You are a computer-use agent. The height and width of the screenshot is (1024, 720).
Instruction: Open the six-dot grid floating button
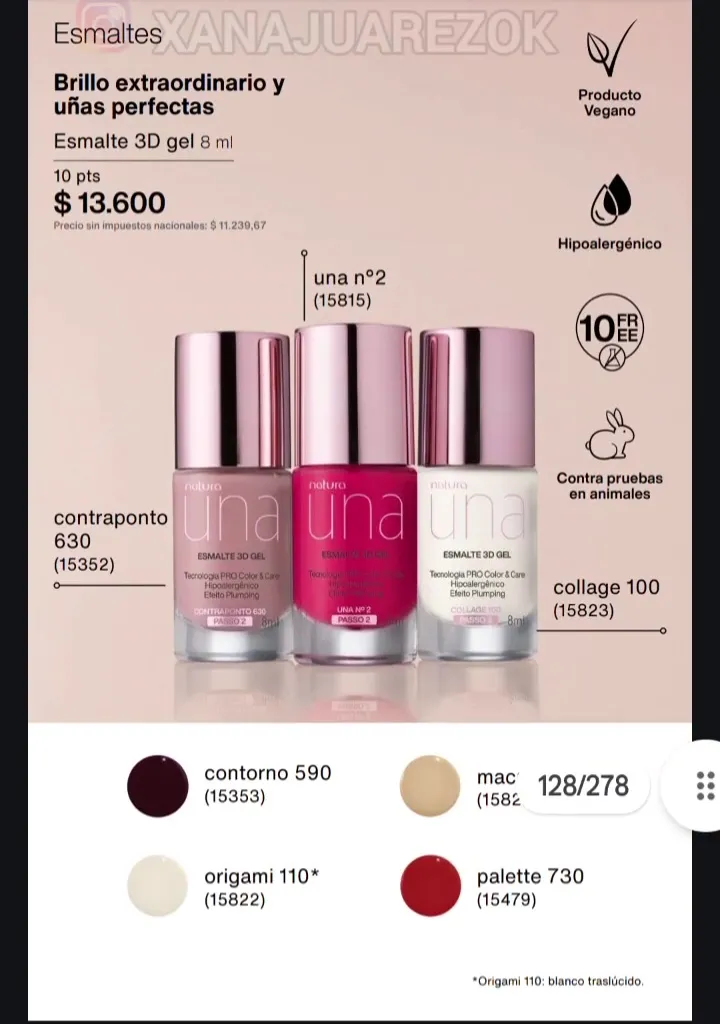coord(704,786)
